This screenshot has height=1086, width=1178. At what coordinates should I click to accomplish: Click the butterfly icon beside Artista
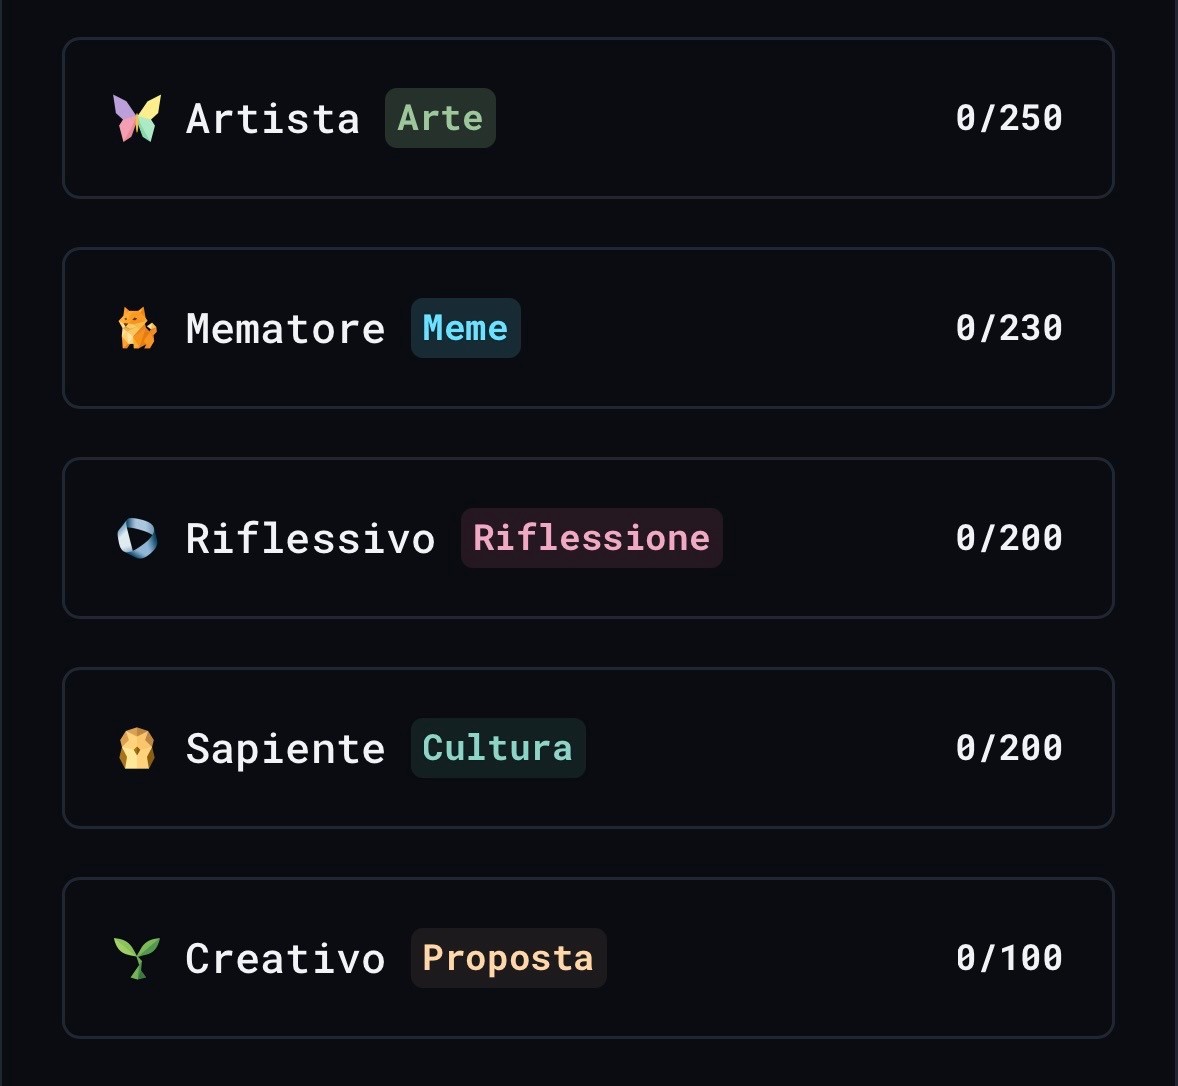(x=137, y=118)
